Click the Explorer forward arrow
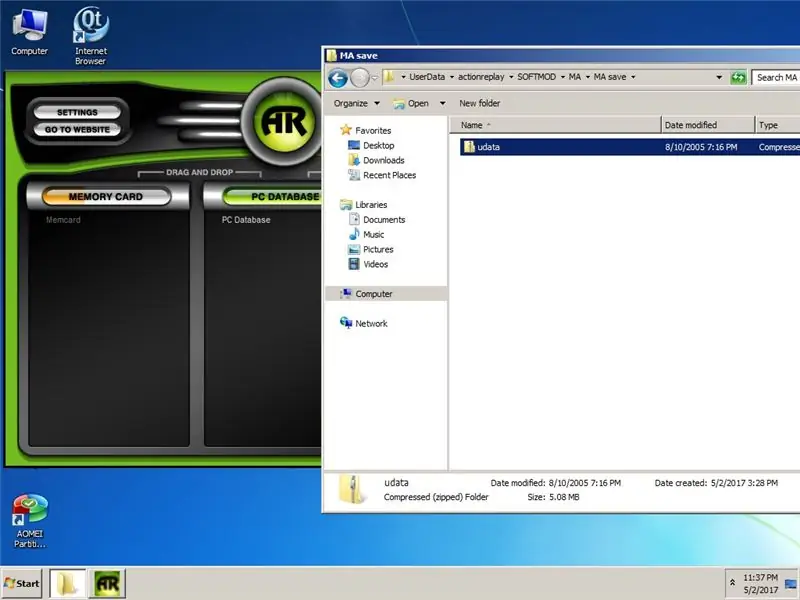The height and width of the screenshot is (600, 800). [x=360, y=78]
